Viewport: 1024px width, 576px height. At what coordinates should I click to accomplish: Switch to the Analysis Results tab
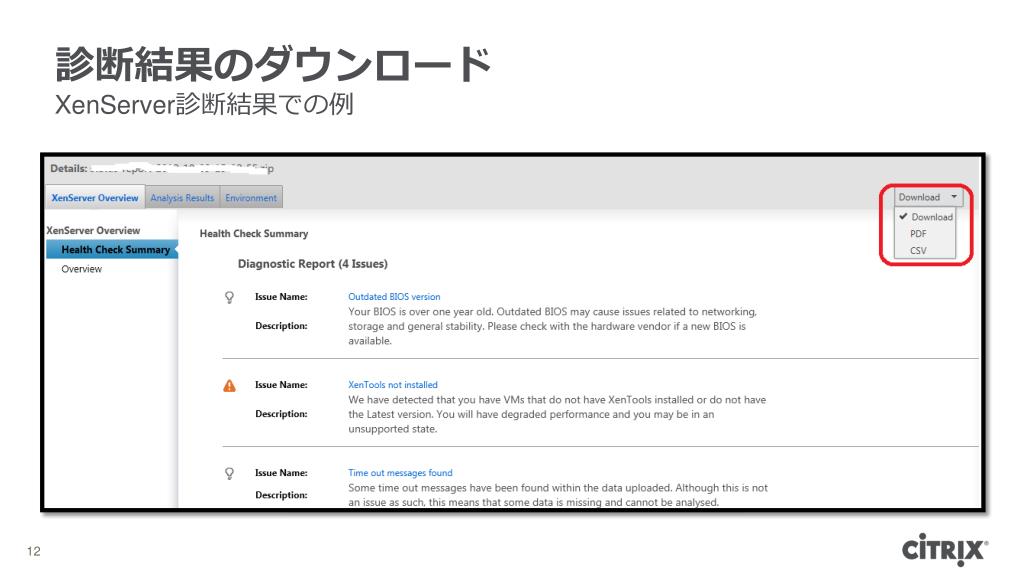(182, 197)
